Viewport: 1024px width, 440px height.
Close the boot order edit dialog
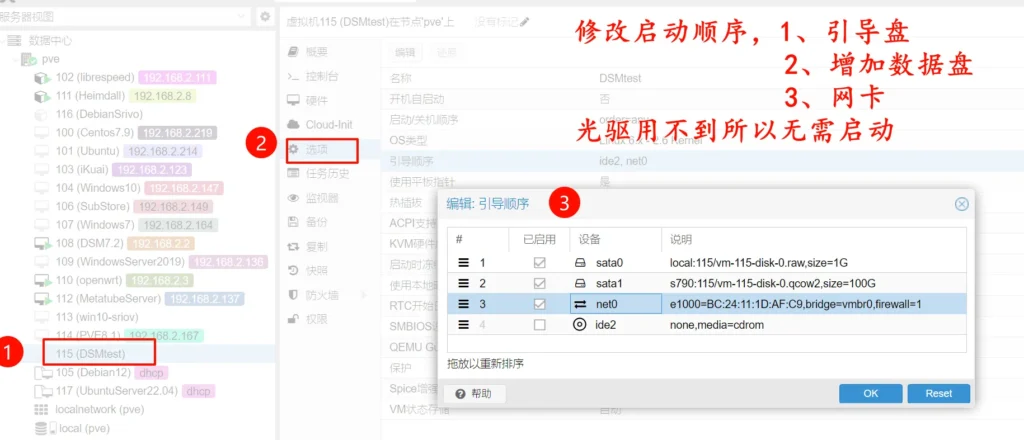961,204
